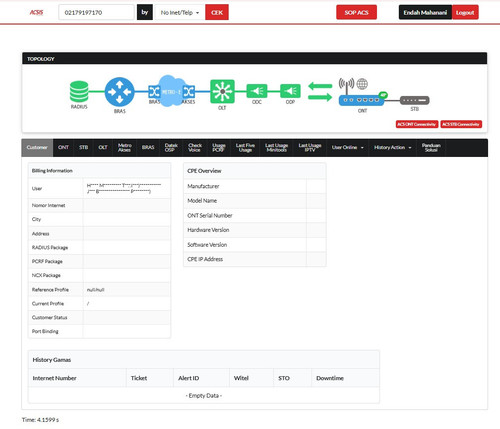This screenshot has height=429, width=500.
Task: Expand the User Online dropdown menu
Action: [x=347, y=147]
